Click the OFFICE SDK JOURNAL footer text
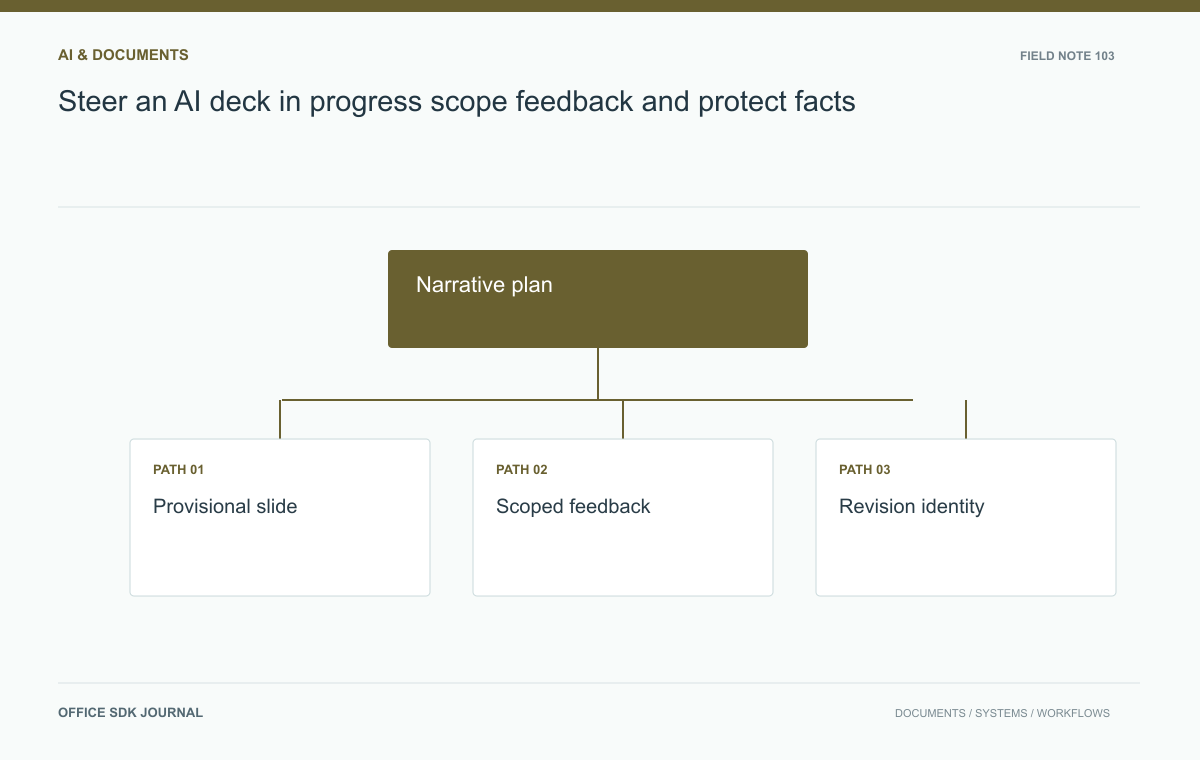Image resolution: width=1200 pixels, height=760 pixels. tap(131, 713)
